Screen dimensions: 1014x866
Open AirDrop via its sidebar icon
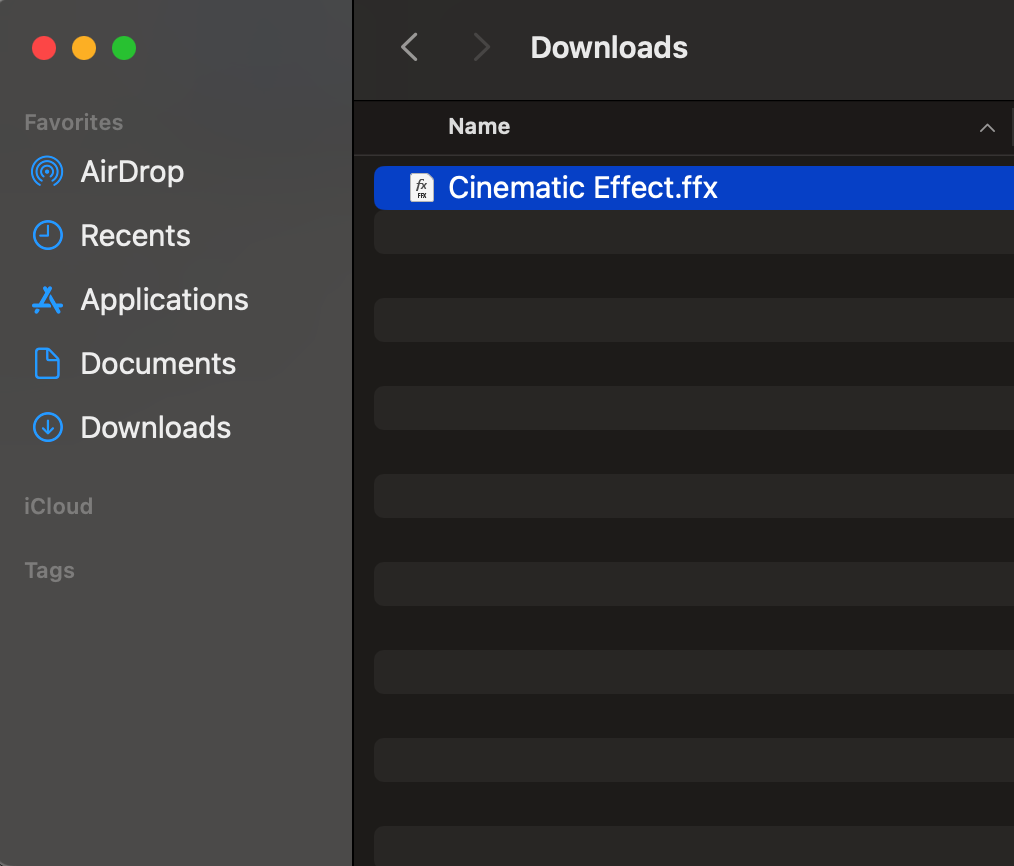pyautogui.click(x=47, y=172)
